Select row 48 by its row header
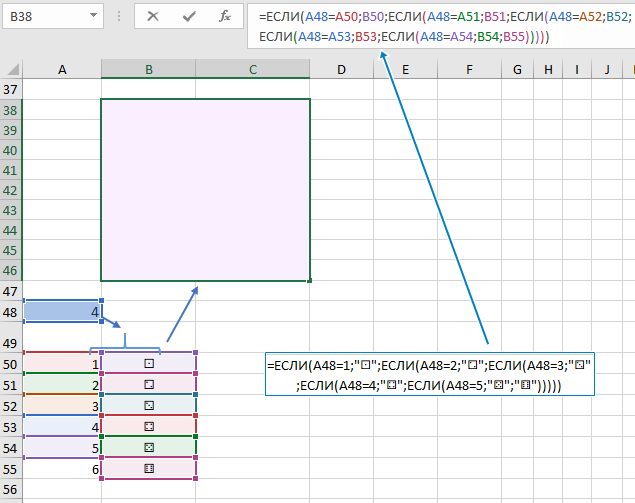 (11, 312)
